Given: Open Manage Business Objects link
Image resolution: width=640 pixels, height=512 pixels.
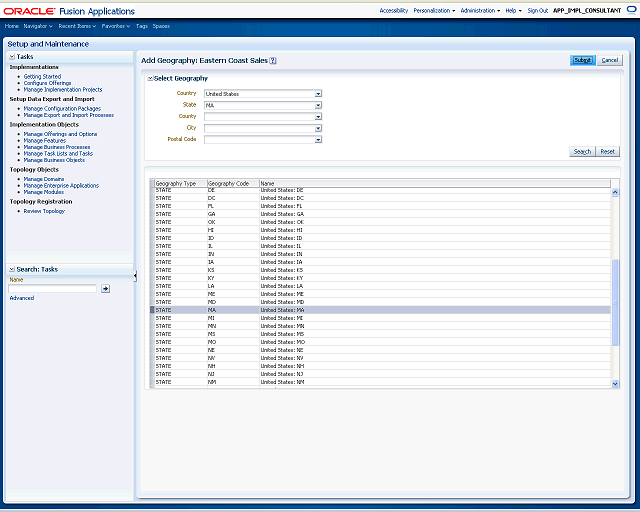Looking at the screenshot, I should [54, 160].
